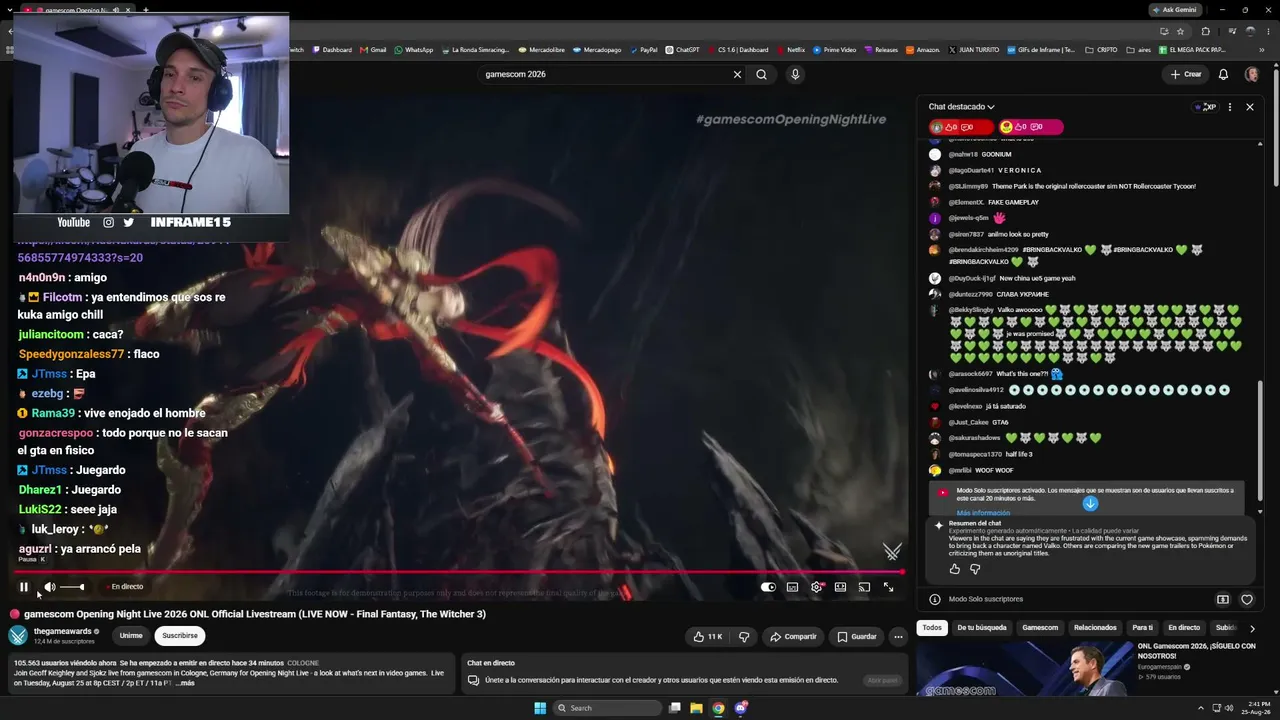Open the Gmail bookmark
The image size is (1280, 720).
373,49
